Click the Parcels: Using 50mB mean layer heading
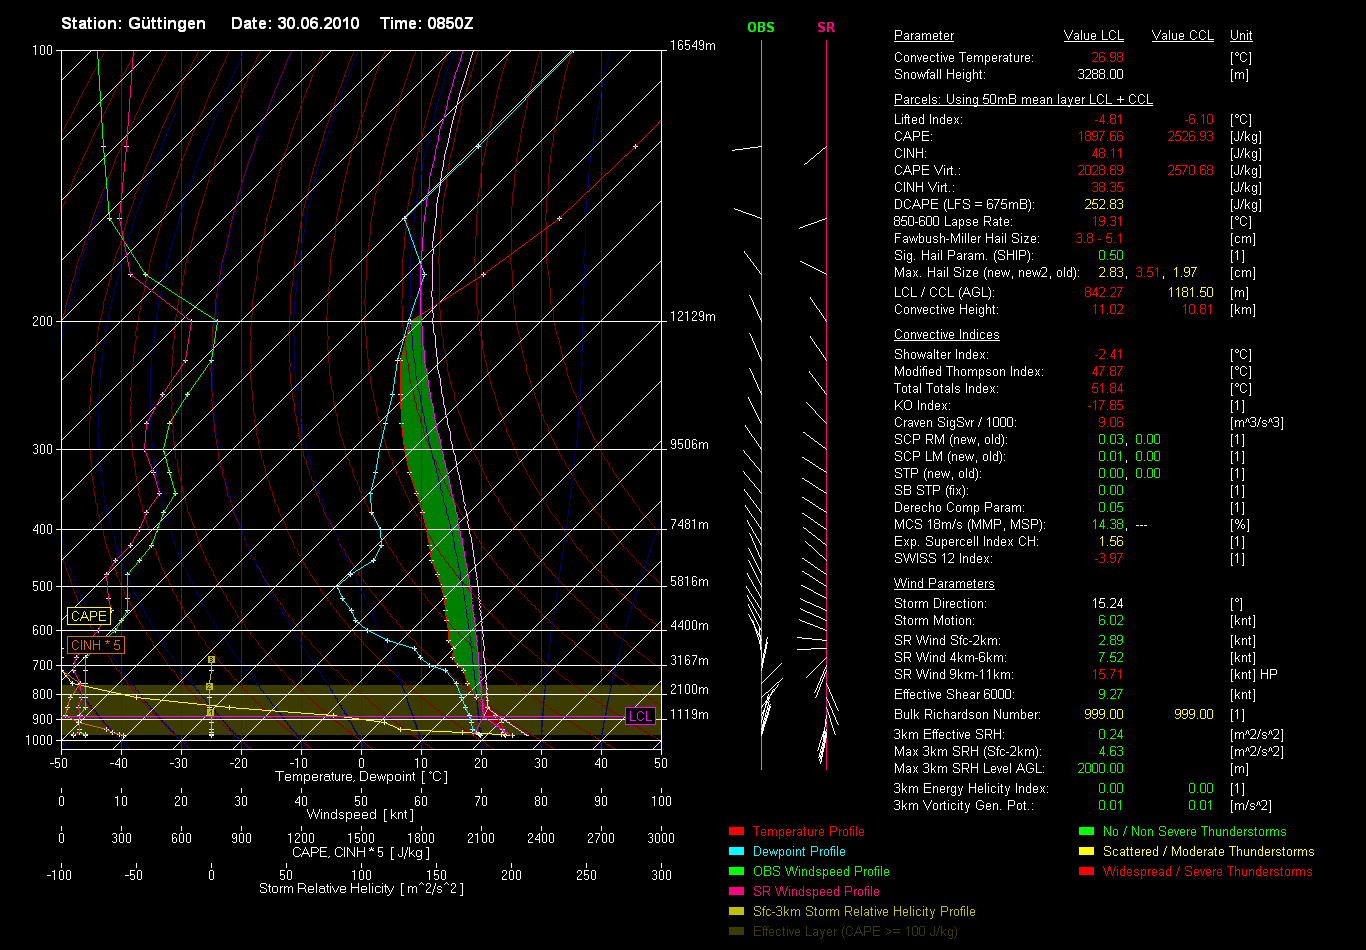The height and width of the screenshot is (950, 1366). [1023, 100]
